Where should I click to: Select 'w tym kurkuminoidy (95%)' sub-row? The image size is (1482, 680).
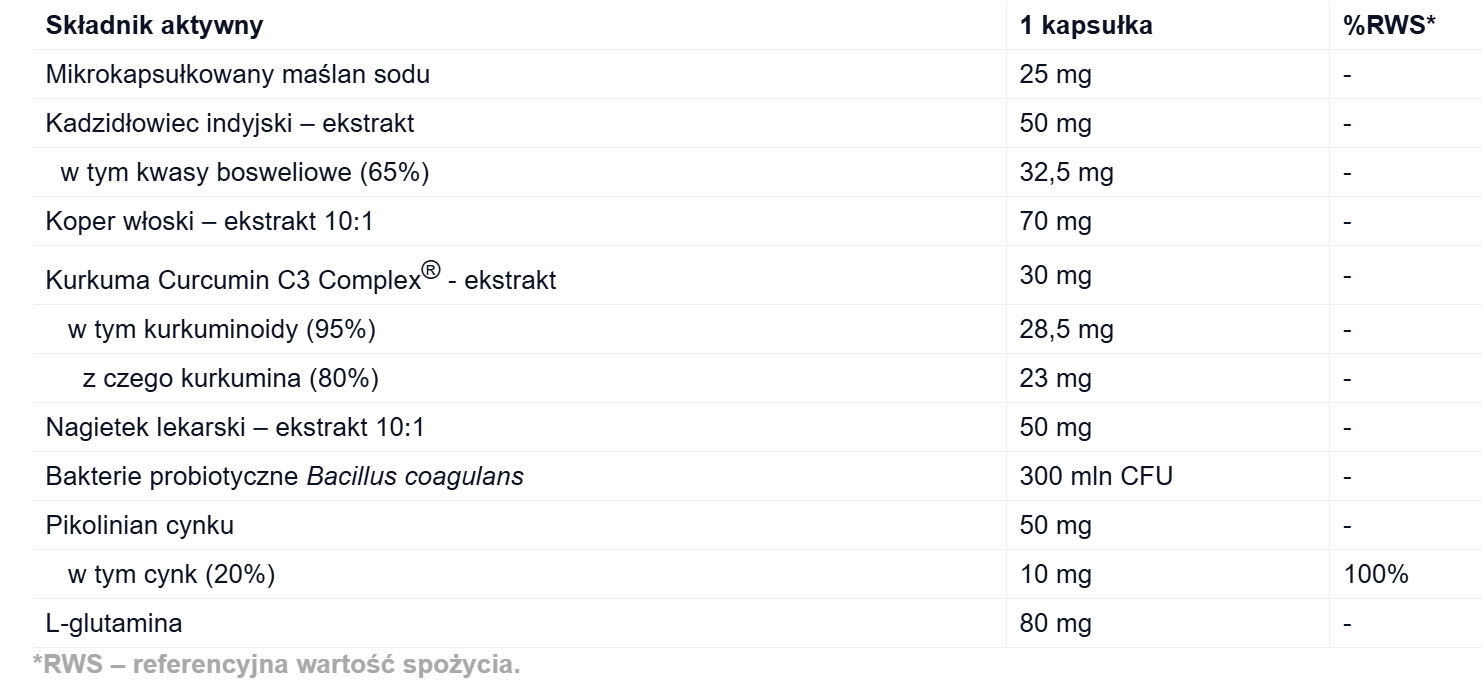[x=222, y=329]
